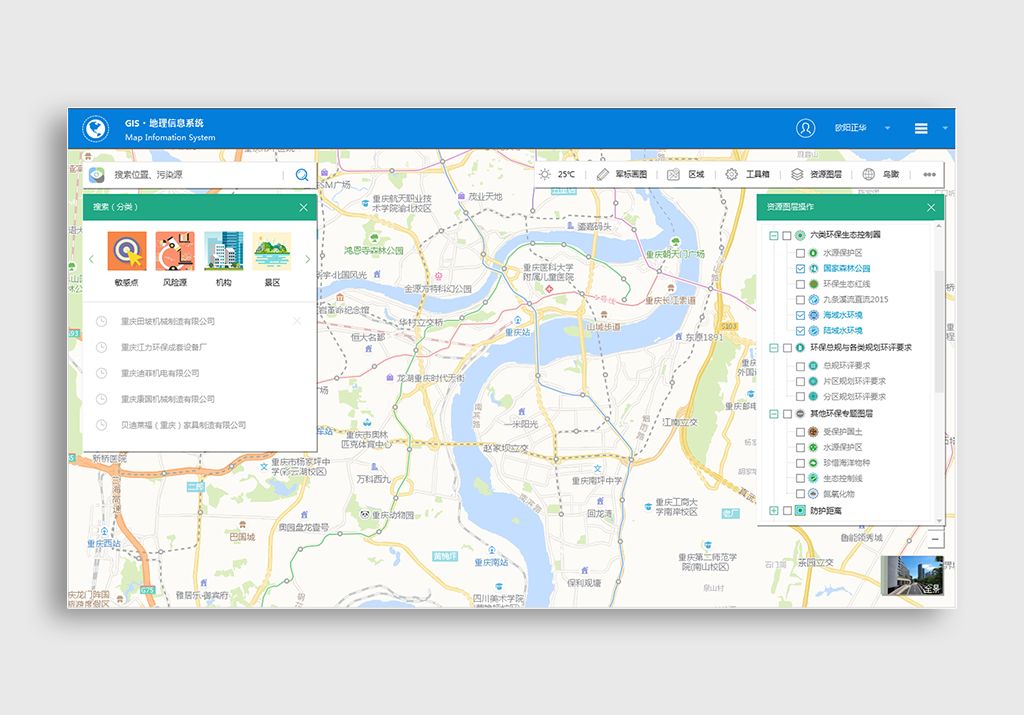
Task: Open the hamburger main menu in header
Action: click(921, 129)
